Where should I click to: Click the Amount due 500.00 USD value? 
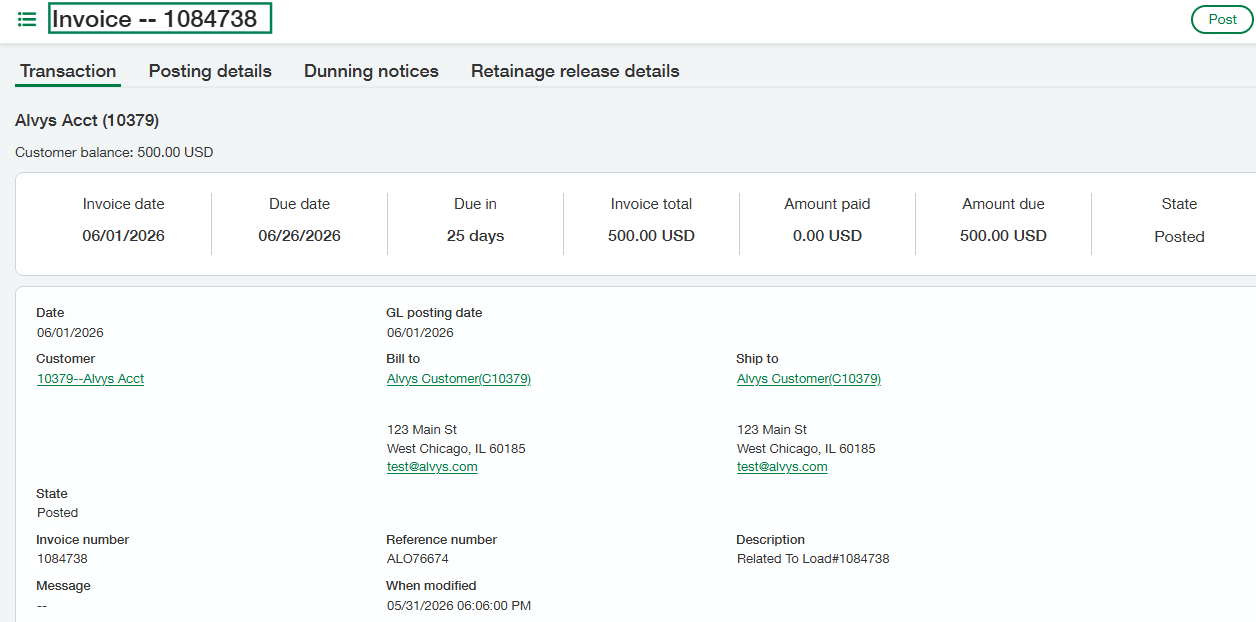(x=1004, y=237)
